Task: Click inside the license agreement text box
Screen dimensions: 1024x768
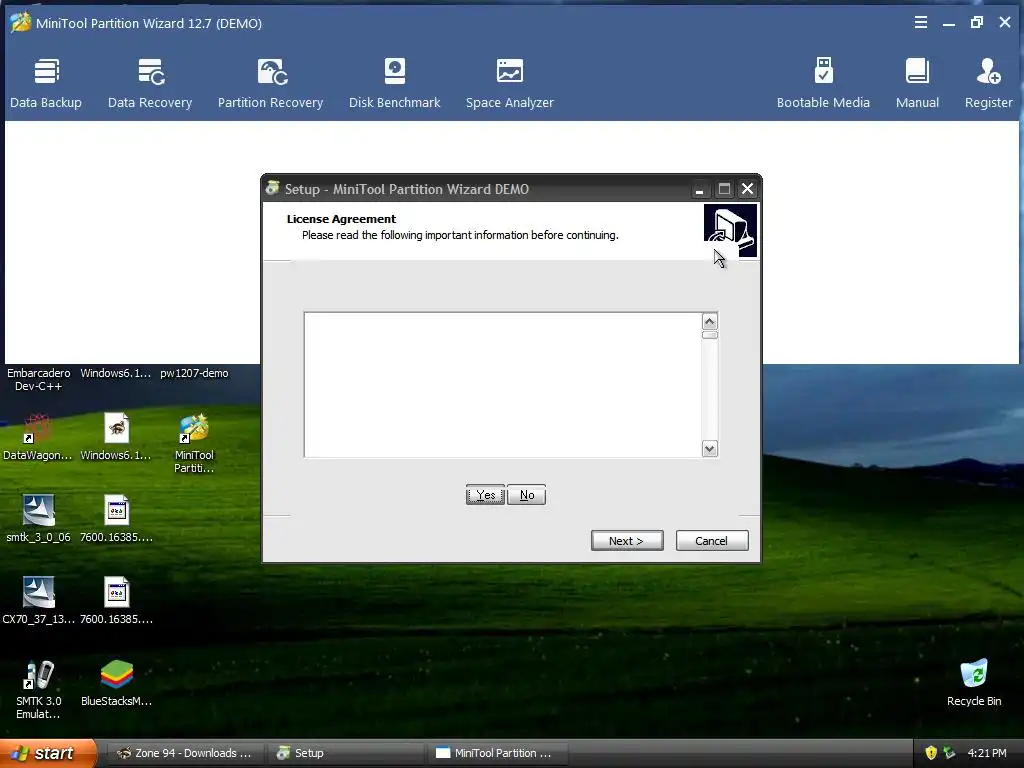Action: pyautogui.click(x=503, y=385)
